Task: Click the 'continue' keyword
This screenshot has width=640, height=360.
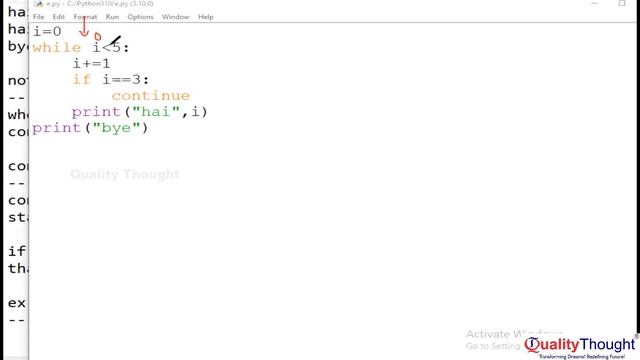Action: tap(151, 96)
